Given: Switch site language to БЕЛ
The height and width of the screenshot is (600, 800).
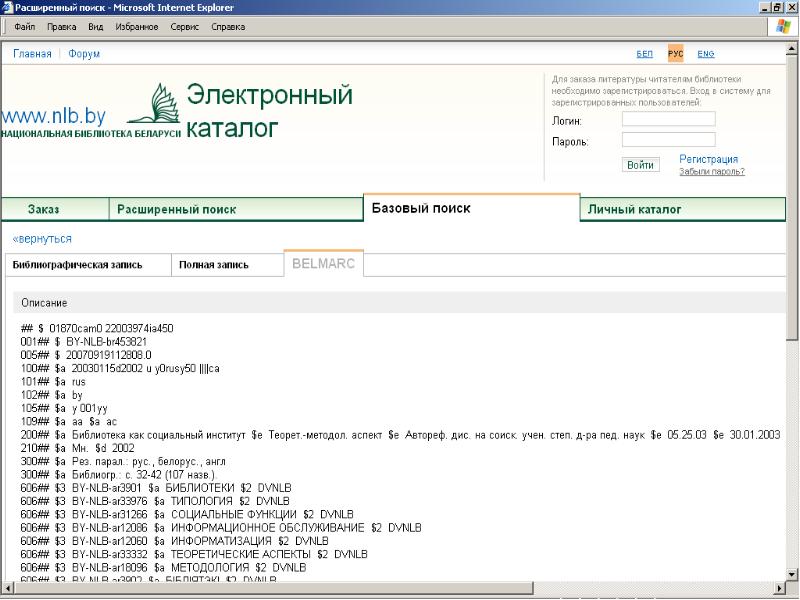Looking at the screenshot, I should tap(645, 54).
